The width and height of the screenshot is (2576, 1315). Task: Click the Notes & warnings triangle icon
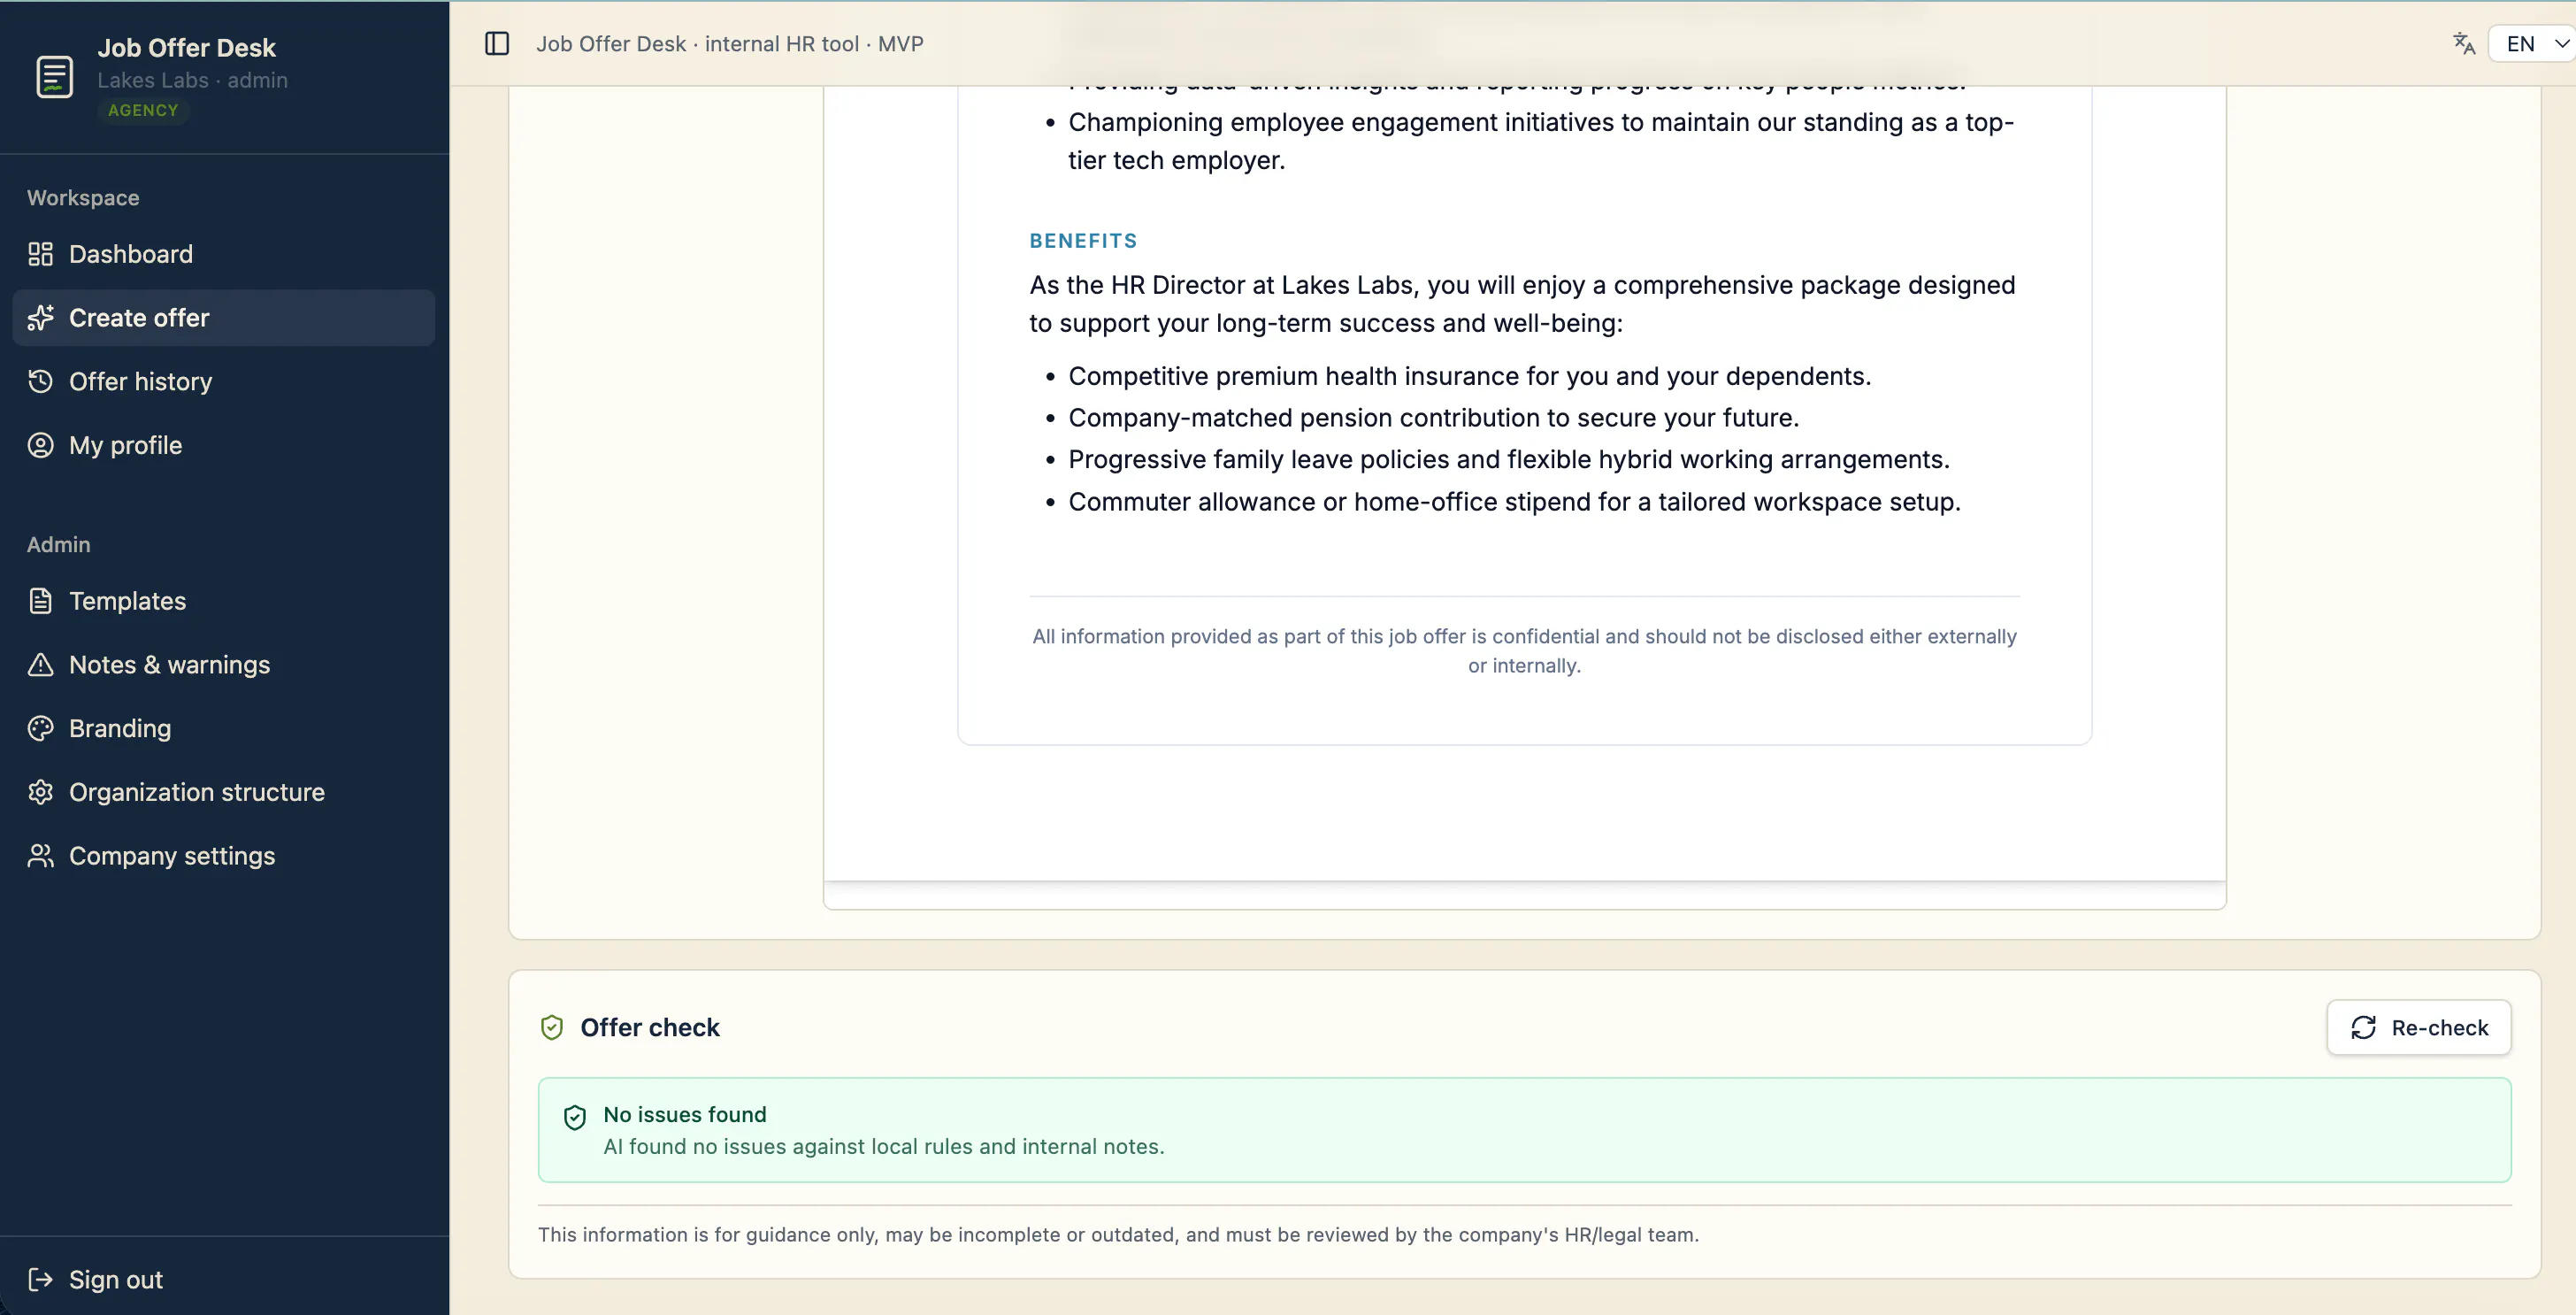point(40,665)
